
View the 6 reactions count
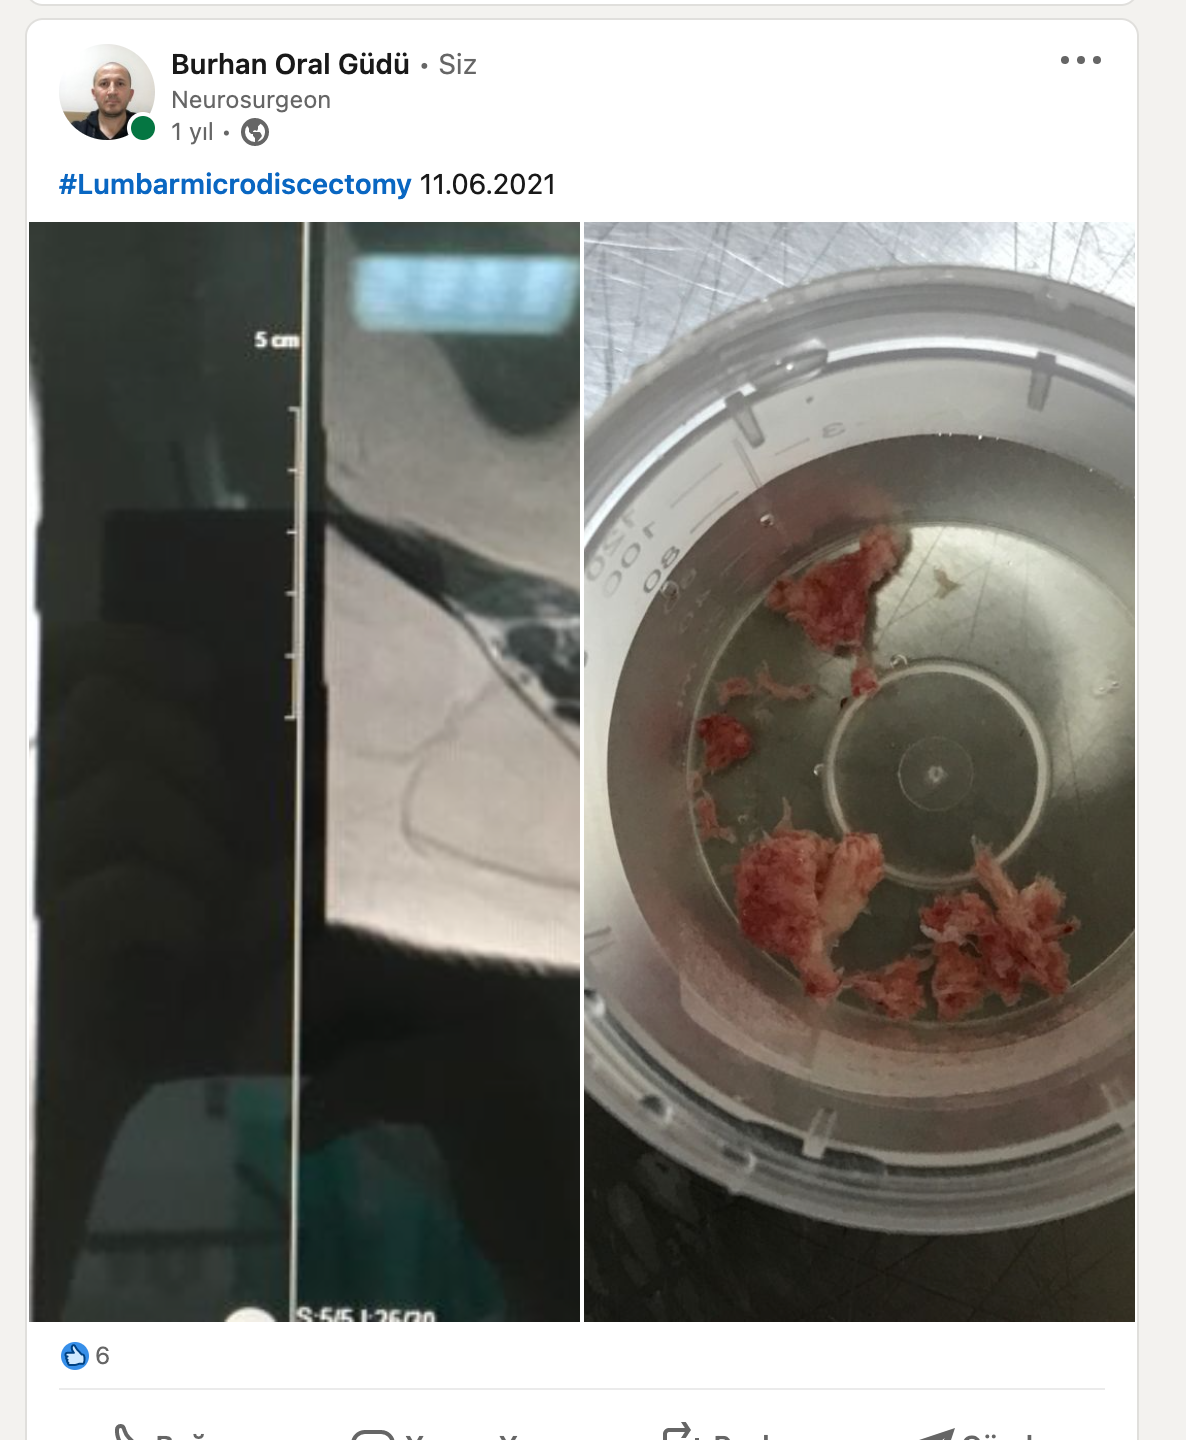click(x=102, y=1356)
